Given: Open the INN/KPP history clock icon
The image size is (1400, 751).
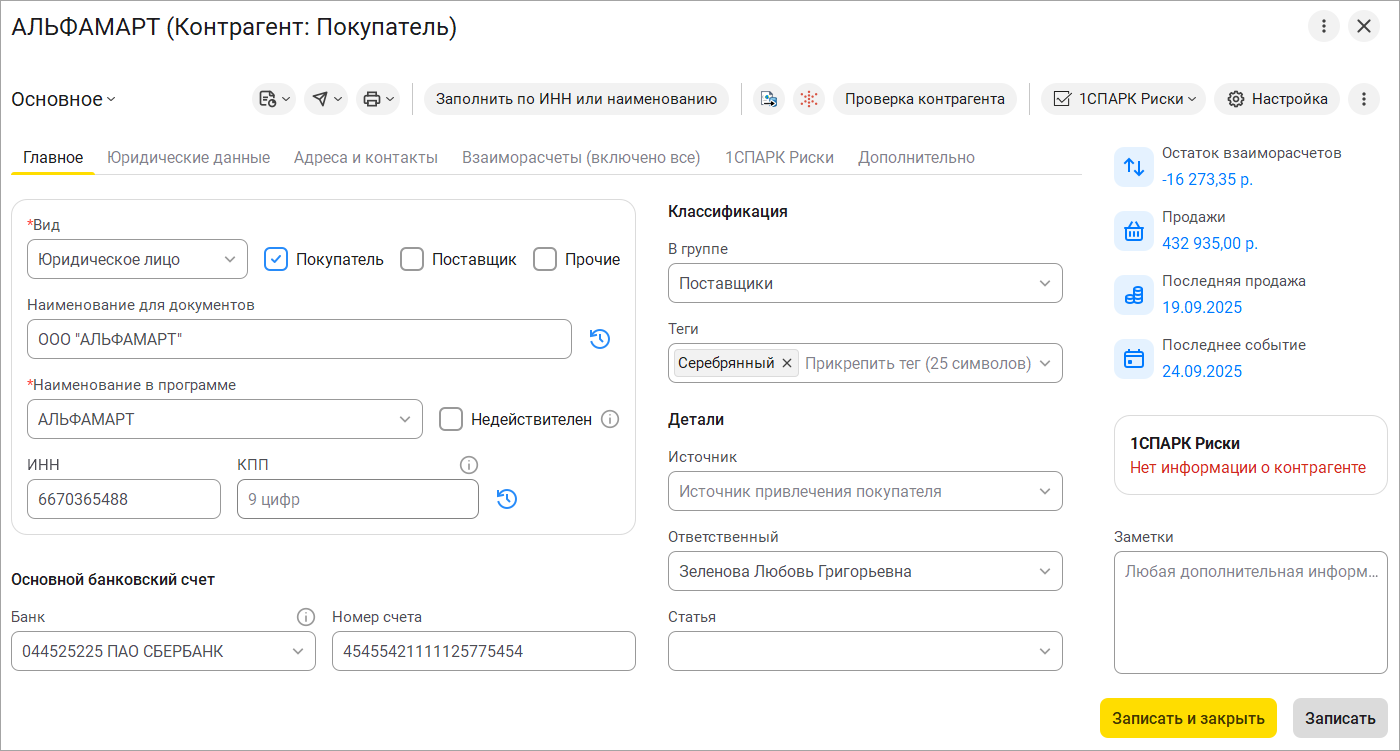Looking at the screenshot, I should (x=507, y=498).
